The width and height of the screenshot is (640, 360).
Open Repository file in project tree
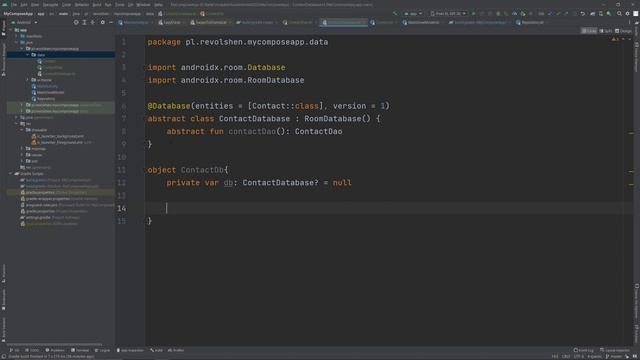(43, 98)
